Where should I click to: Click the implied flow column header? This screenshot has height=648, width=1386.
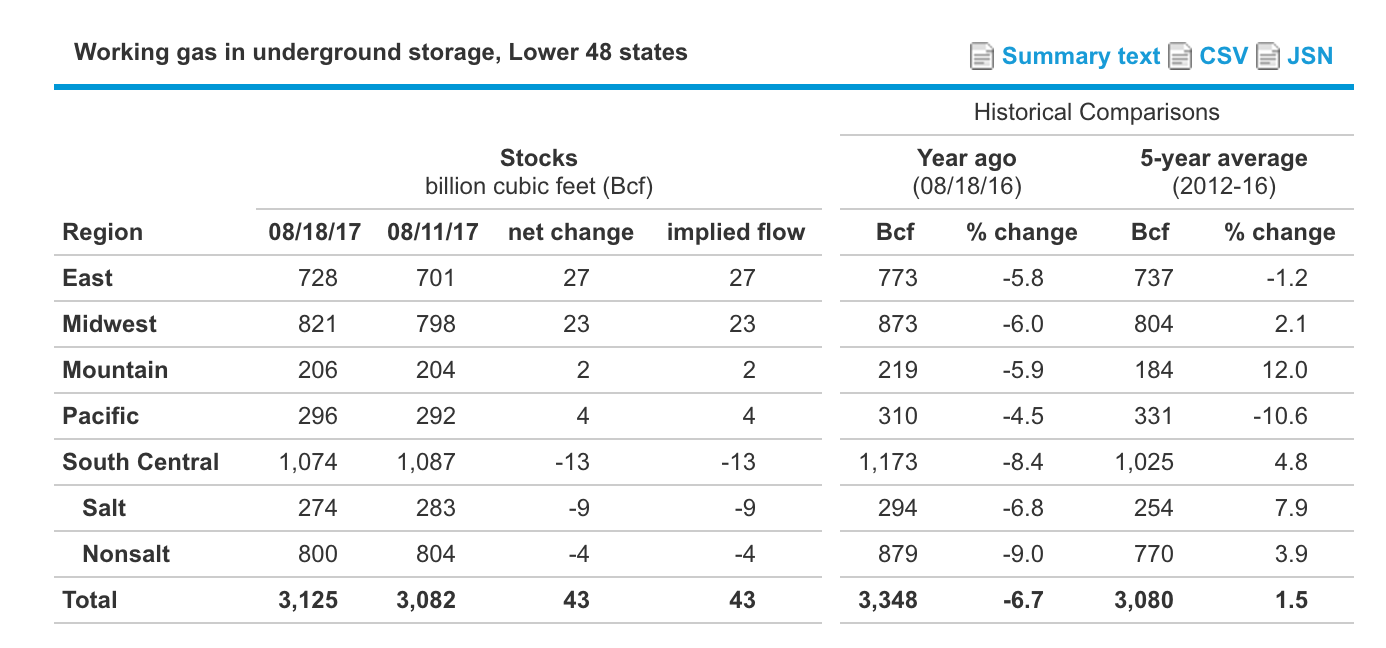click(736, 232)
